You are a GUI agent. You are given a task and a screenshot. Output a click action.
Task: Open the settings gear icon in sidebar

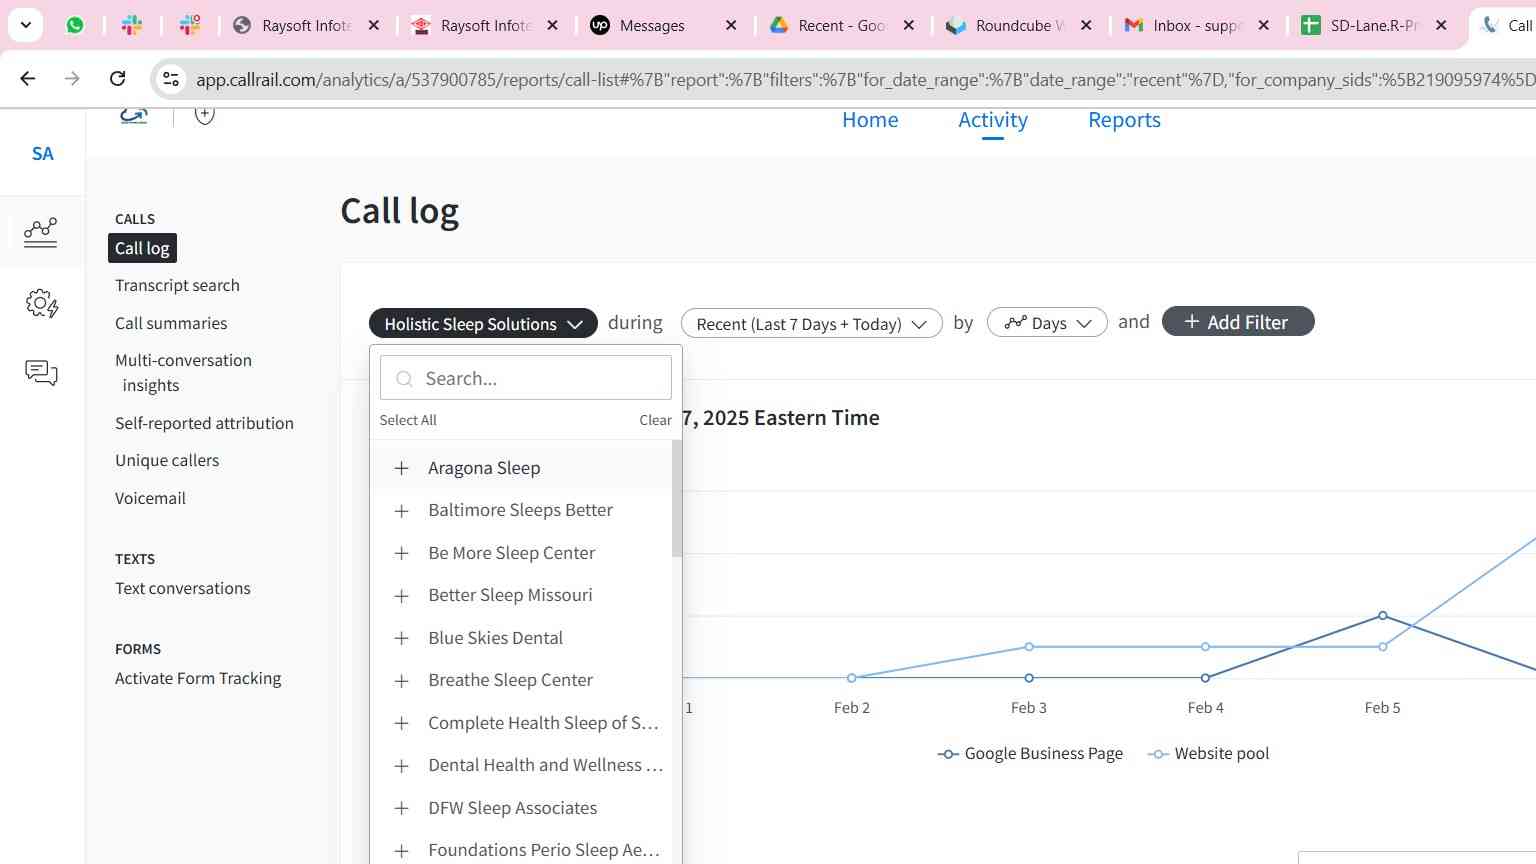point(41,303)
